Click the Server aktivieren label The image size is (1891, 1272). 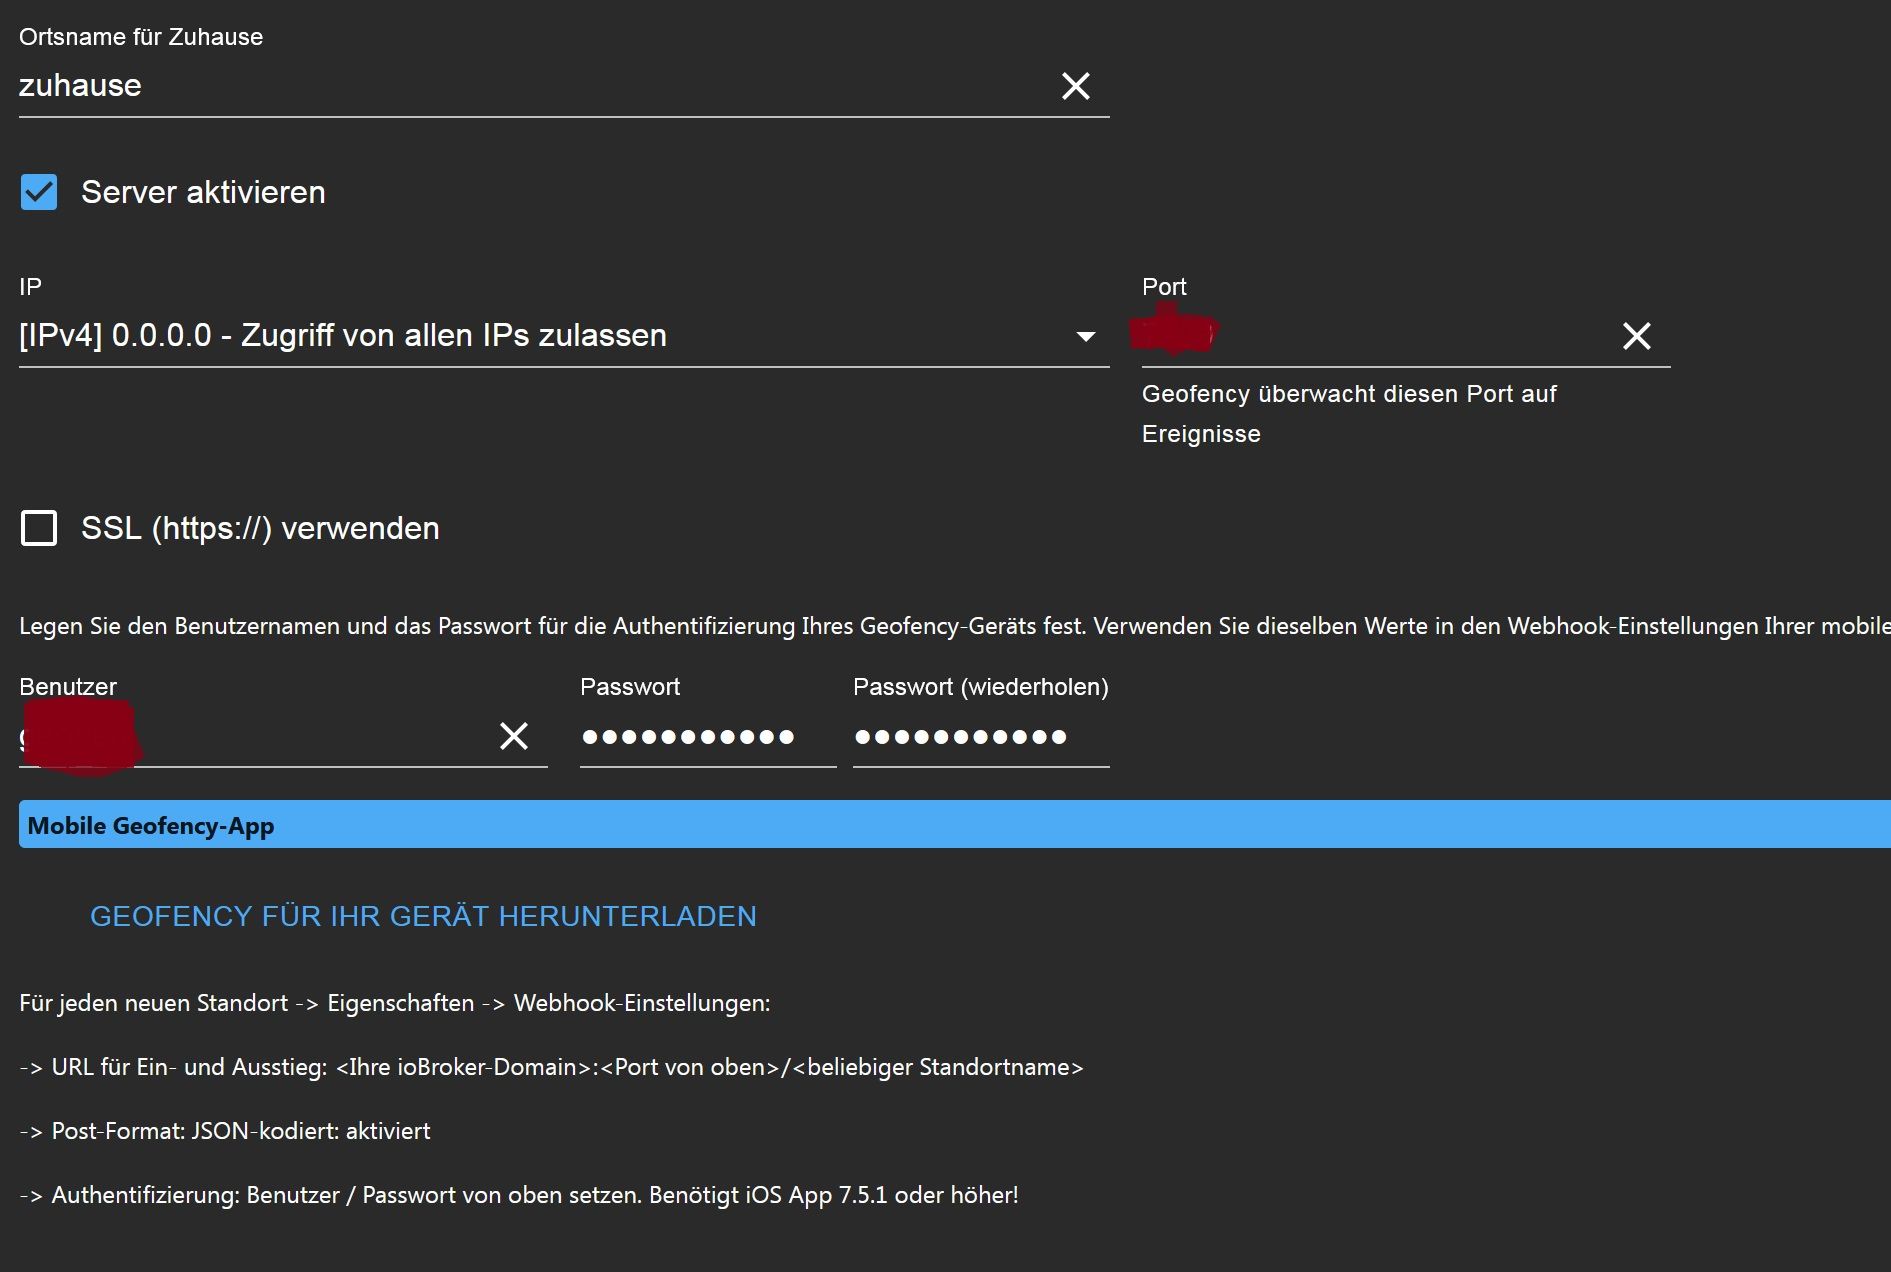pos(203,192)
